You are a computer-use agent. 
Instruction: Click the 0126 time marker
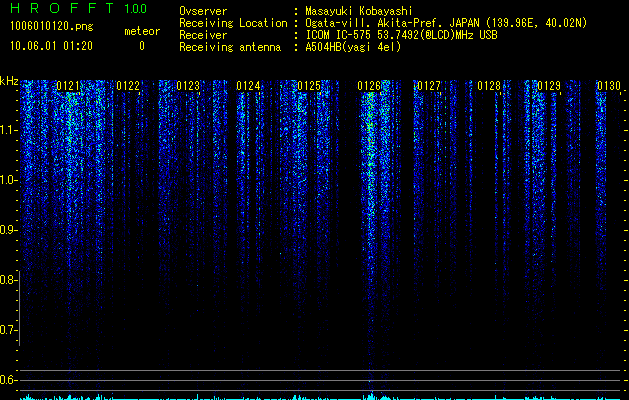[369, 86]
